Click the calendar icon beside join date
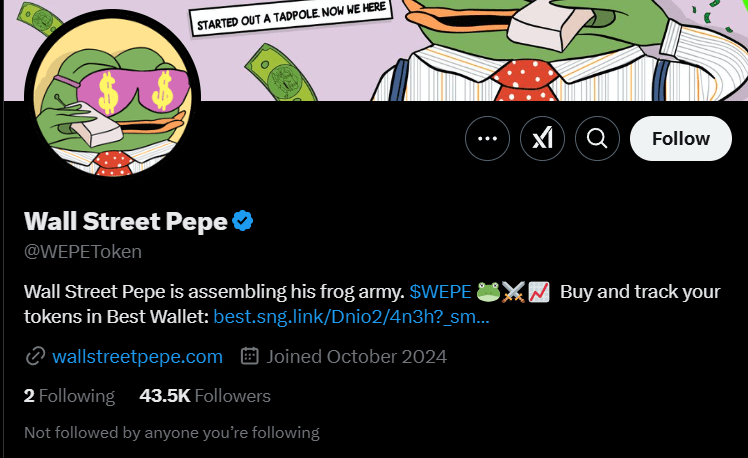The height and width of the screenshot is (458, 748). point(251,356)
